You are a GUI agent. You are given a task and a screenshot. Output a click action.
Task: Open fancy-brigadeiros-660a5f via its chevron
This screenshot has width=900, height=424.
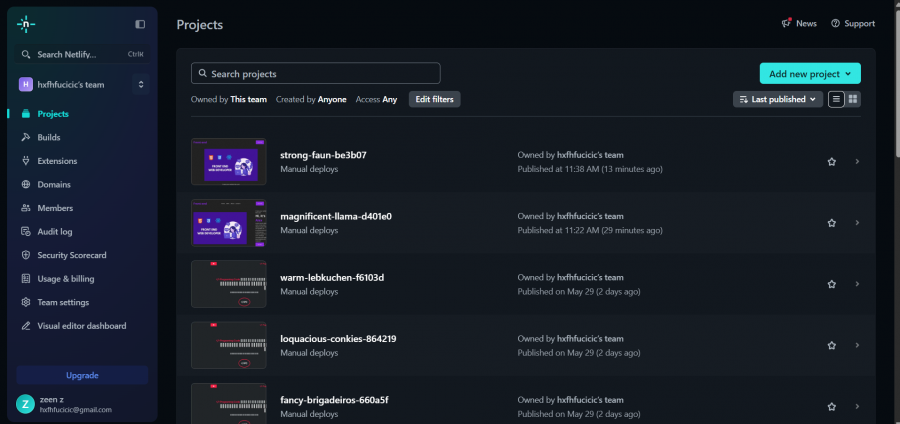point(858,406)
